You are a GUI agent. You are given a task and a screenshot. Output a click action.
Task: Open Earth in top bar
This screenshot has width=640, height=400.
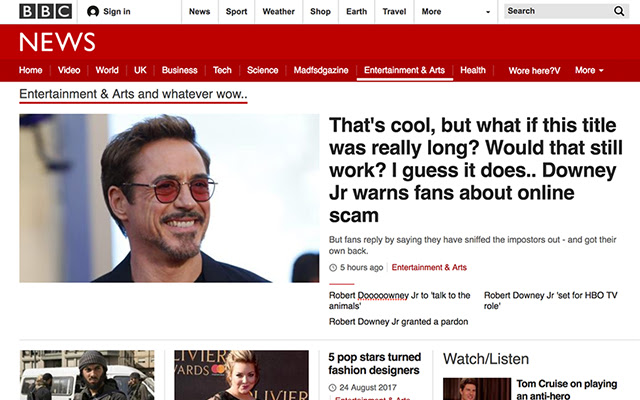(356, 11)
